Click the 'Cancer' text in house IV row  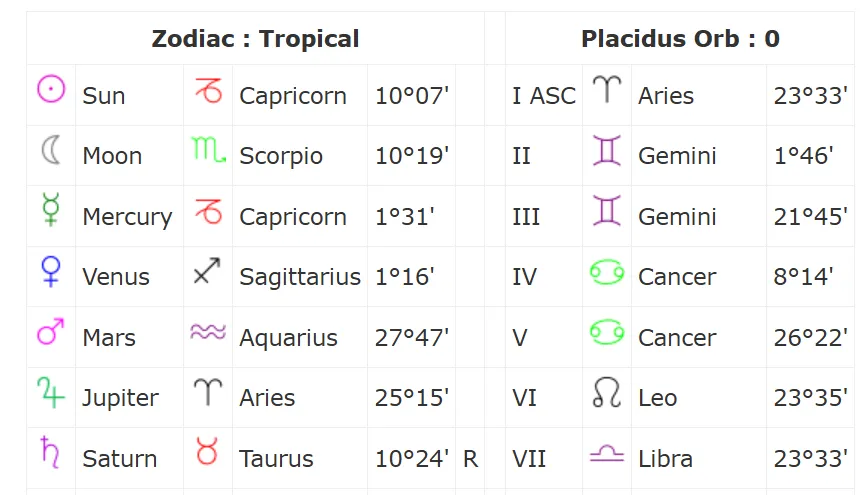[677, 277]
